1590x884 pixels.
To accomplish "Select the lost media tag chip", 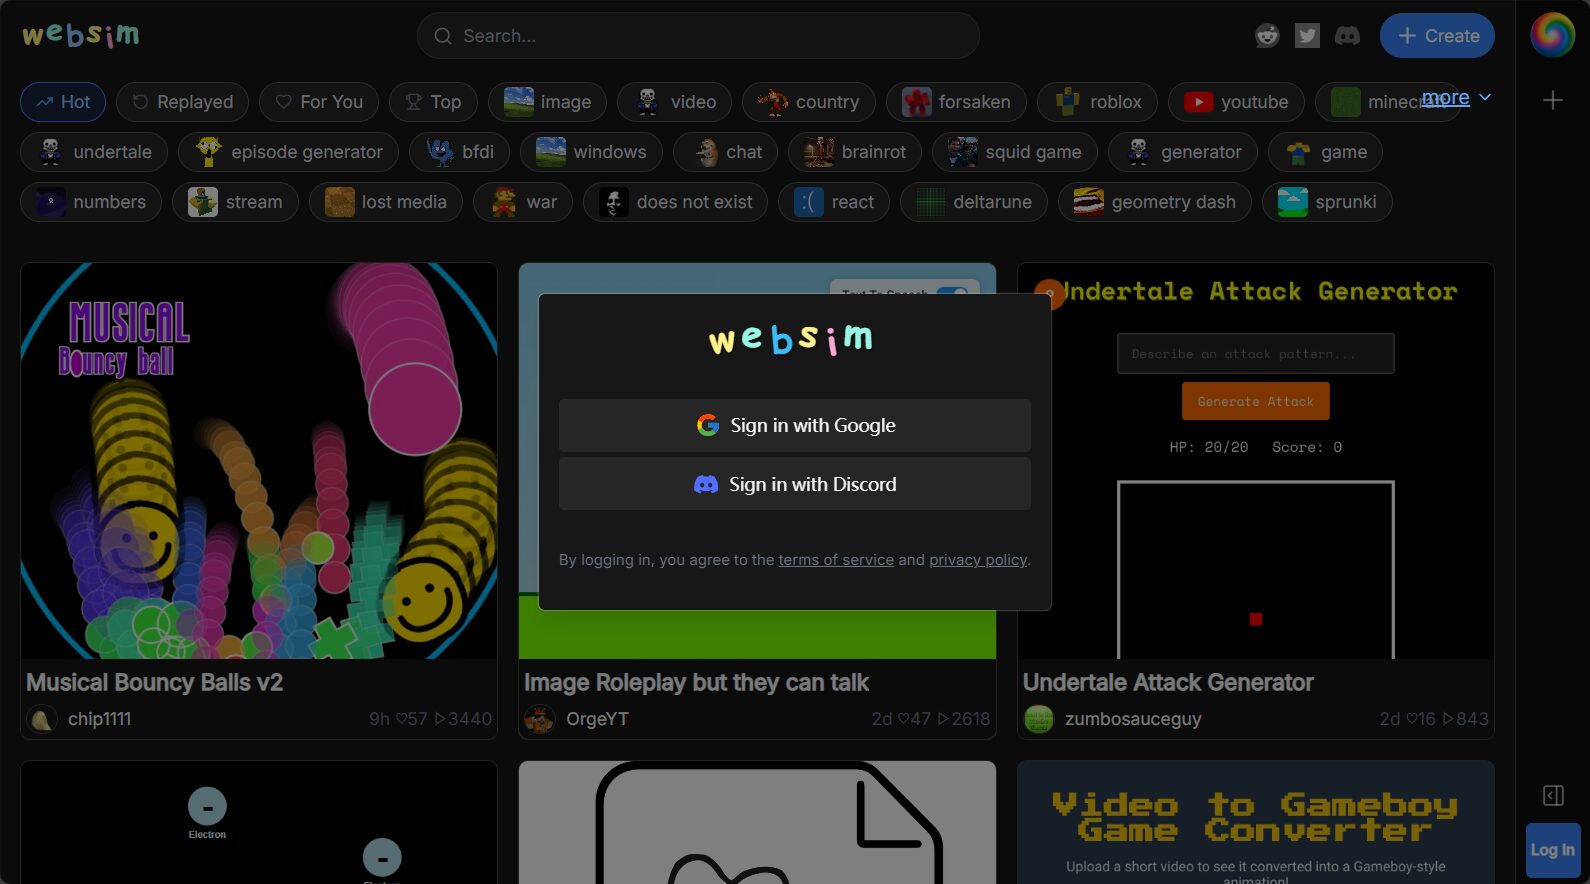I will pyautogui.click(x=386, y=202).
